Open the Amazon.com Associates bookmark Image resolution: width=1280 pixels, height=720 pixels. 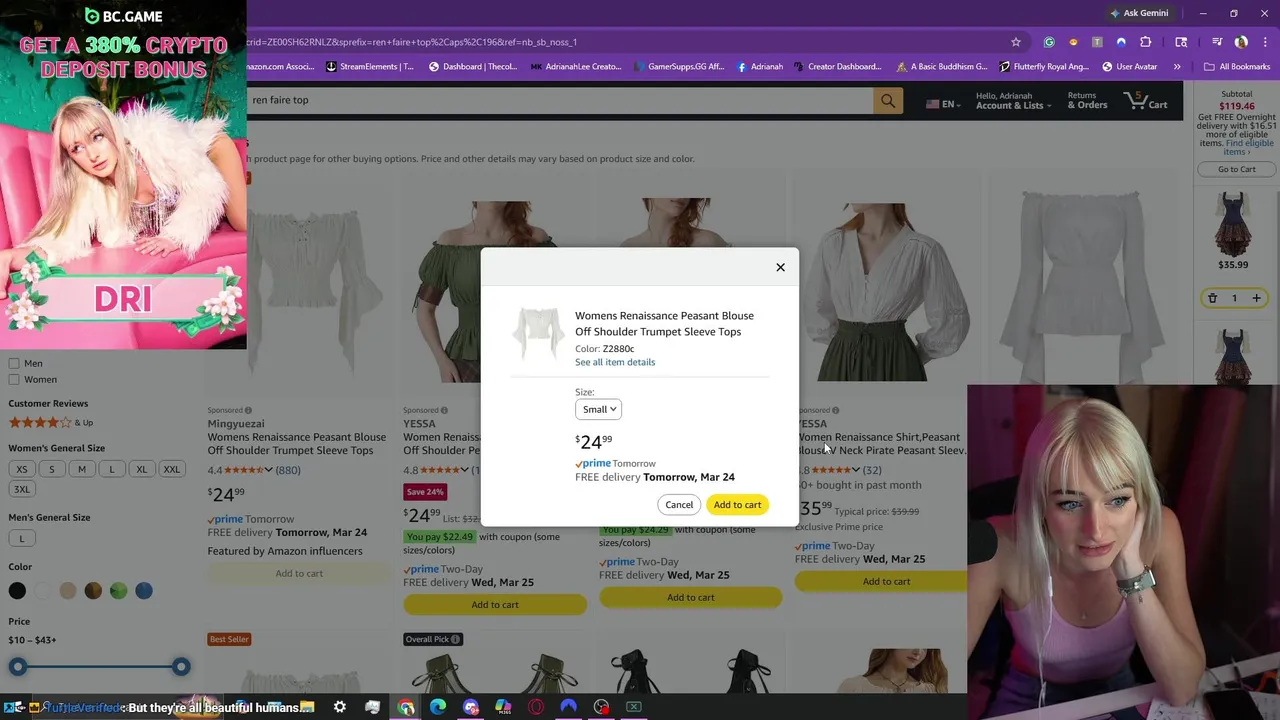tap(279, 67)
